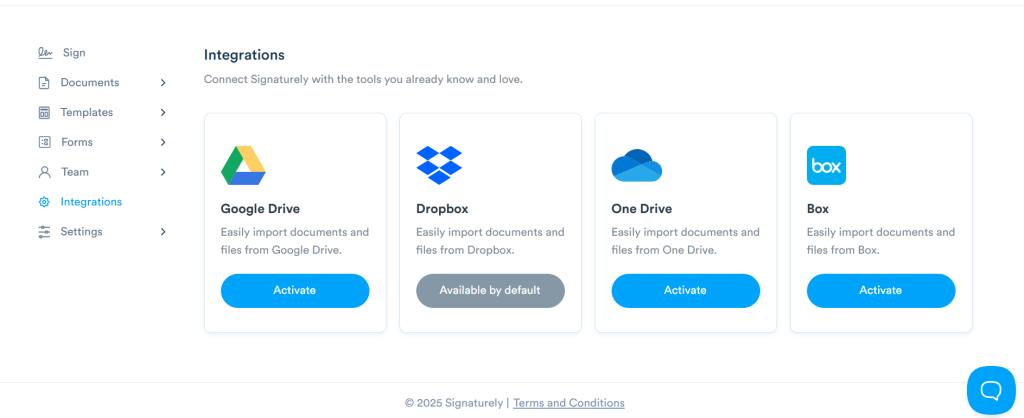Click the Dropbox card title

(x=442, y=209)
